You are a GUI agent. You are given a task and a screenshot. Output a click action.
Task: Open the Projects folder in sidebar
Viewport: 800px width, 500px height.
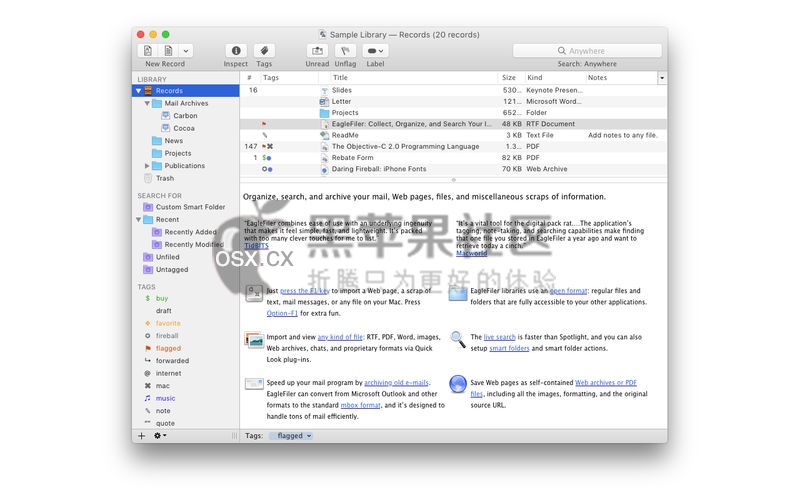(178, 153)
